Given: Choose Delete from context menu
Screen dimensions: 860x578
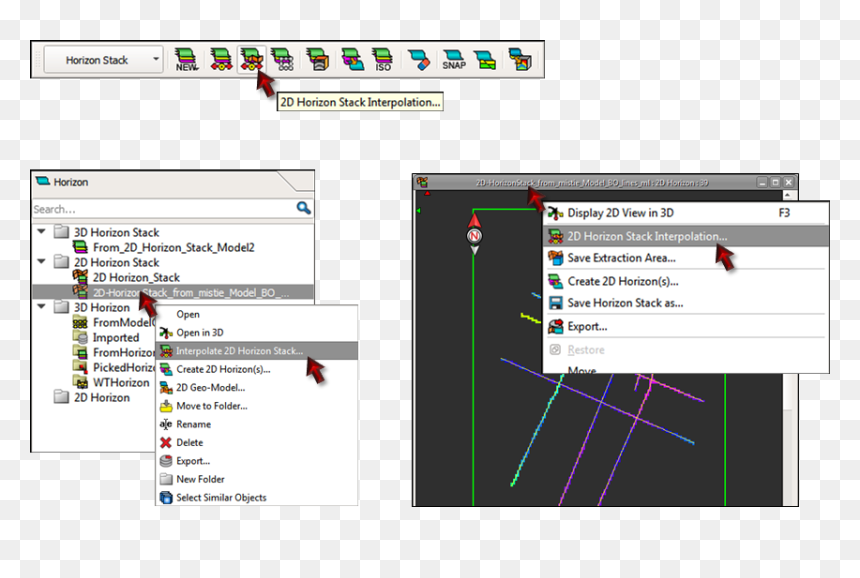Looking at the screenshot, I should [257, 443].
